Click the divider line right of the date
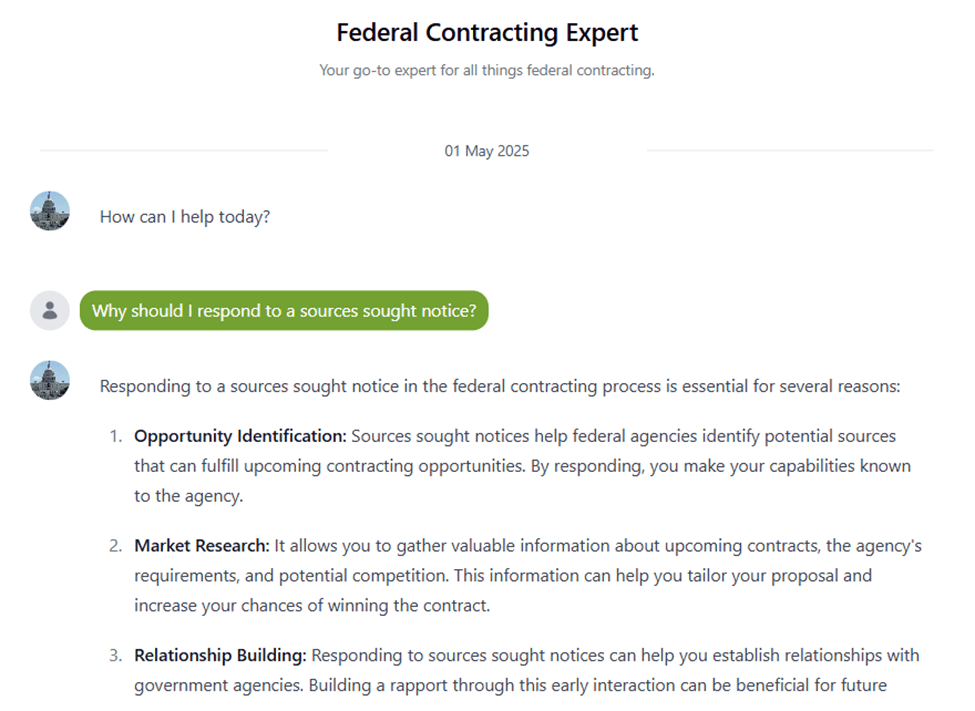The height and width of the screenshot is (711, 975). pyautogui.click(x=790, y=151)
